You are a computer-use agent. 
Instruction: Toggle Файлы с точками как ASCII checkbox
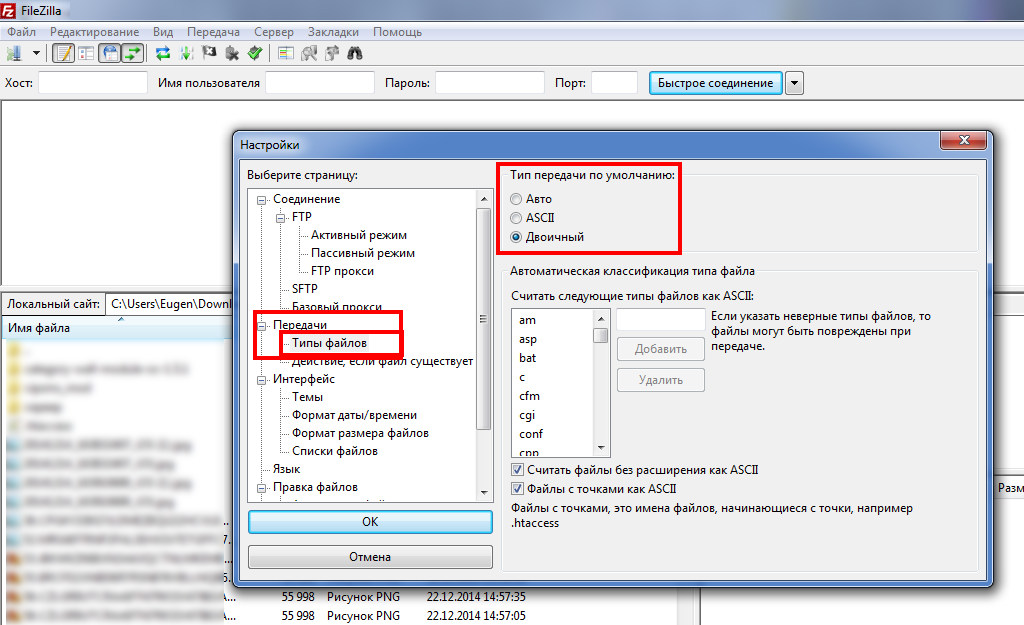(517, 489)
